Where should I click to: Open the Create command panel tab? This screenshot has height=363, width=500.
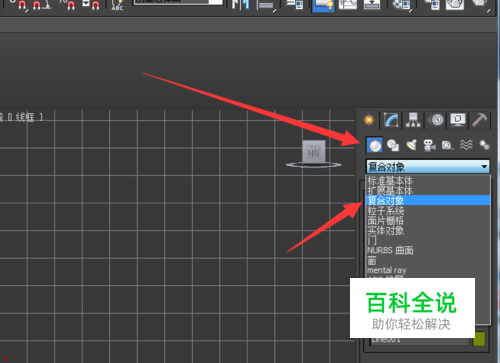click(369, 120)
